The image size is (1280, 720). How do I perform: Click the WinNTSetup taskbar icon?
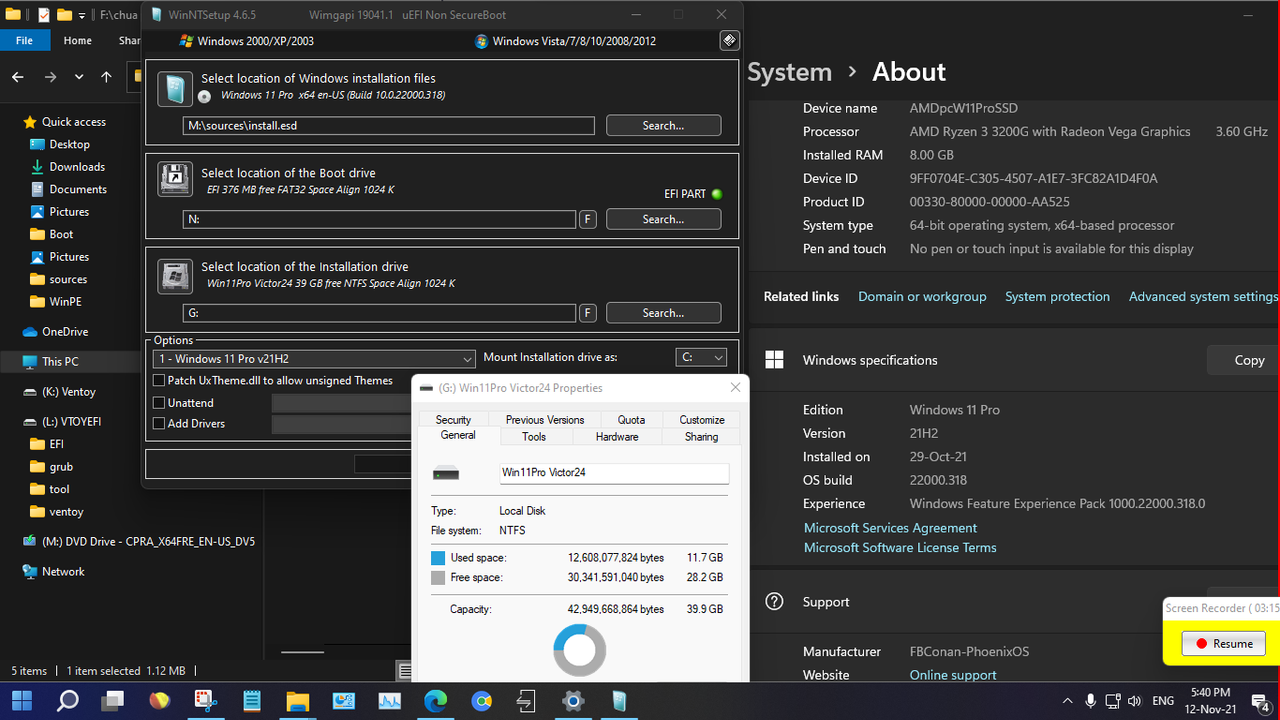[619, 701]
